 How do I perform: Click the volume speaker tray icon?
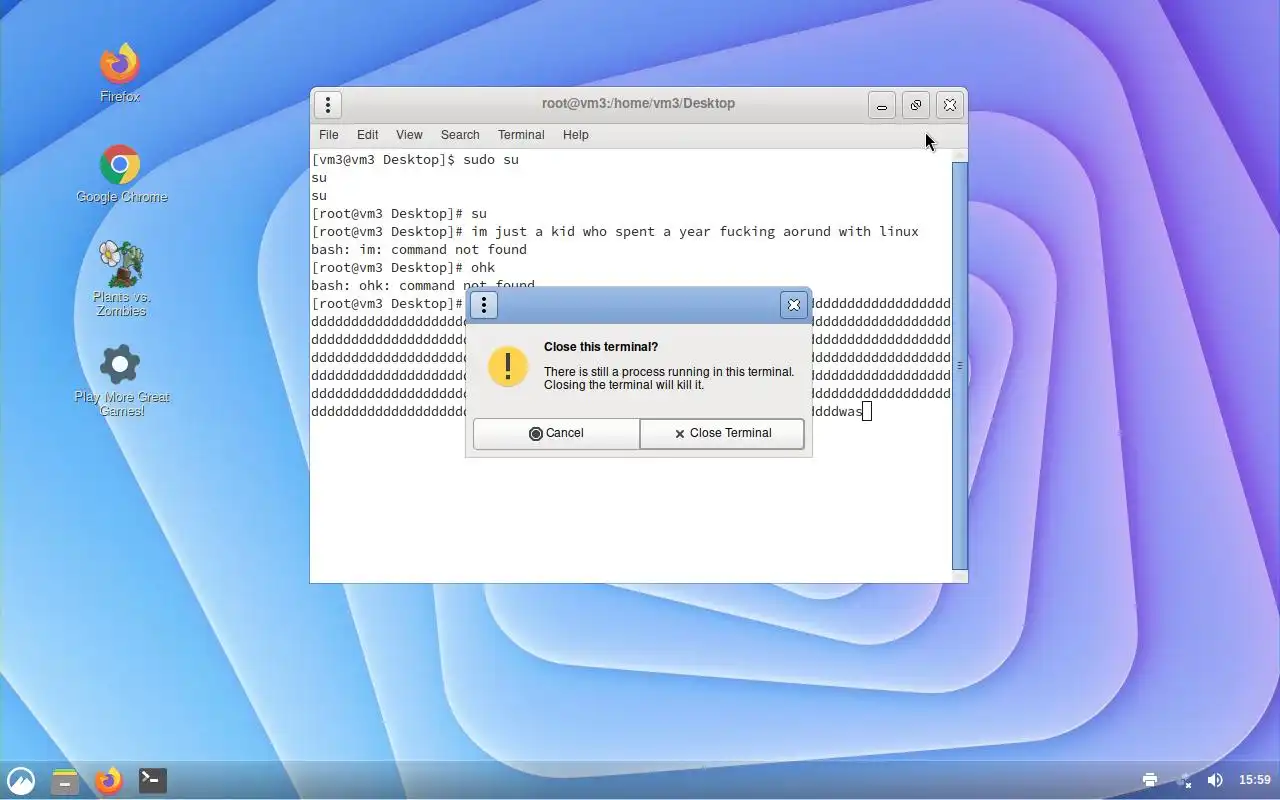(x=1215, y=780)
